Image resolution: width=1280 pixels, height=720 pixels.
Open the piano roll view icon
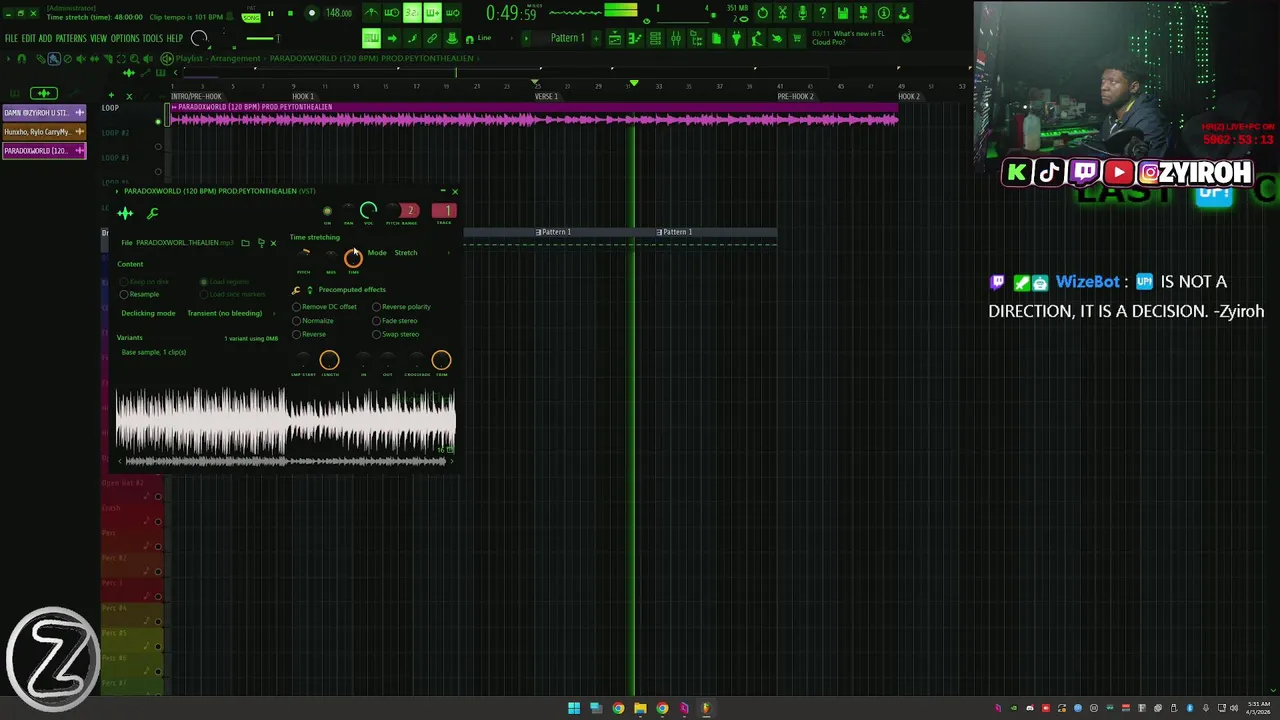point(635,38)
